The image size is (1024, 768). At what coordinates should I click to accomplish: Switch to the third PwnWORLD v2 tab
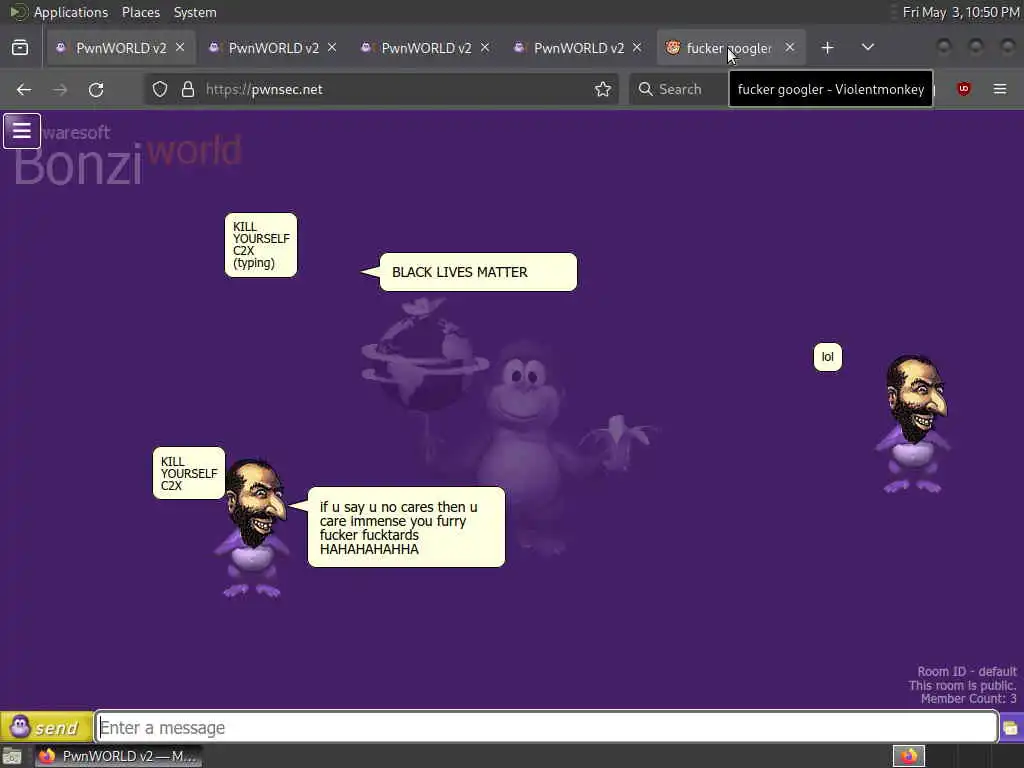pos(426,48)
